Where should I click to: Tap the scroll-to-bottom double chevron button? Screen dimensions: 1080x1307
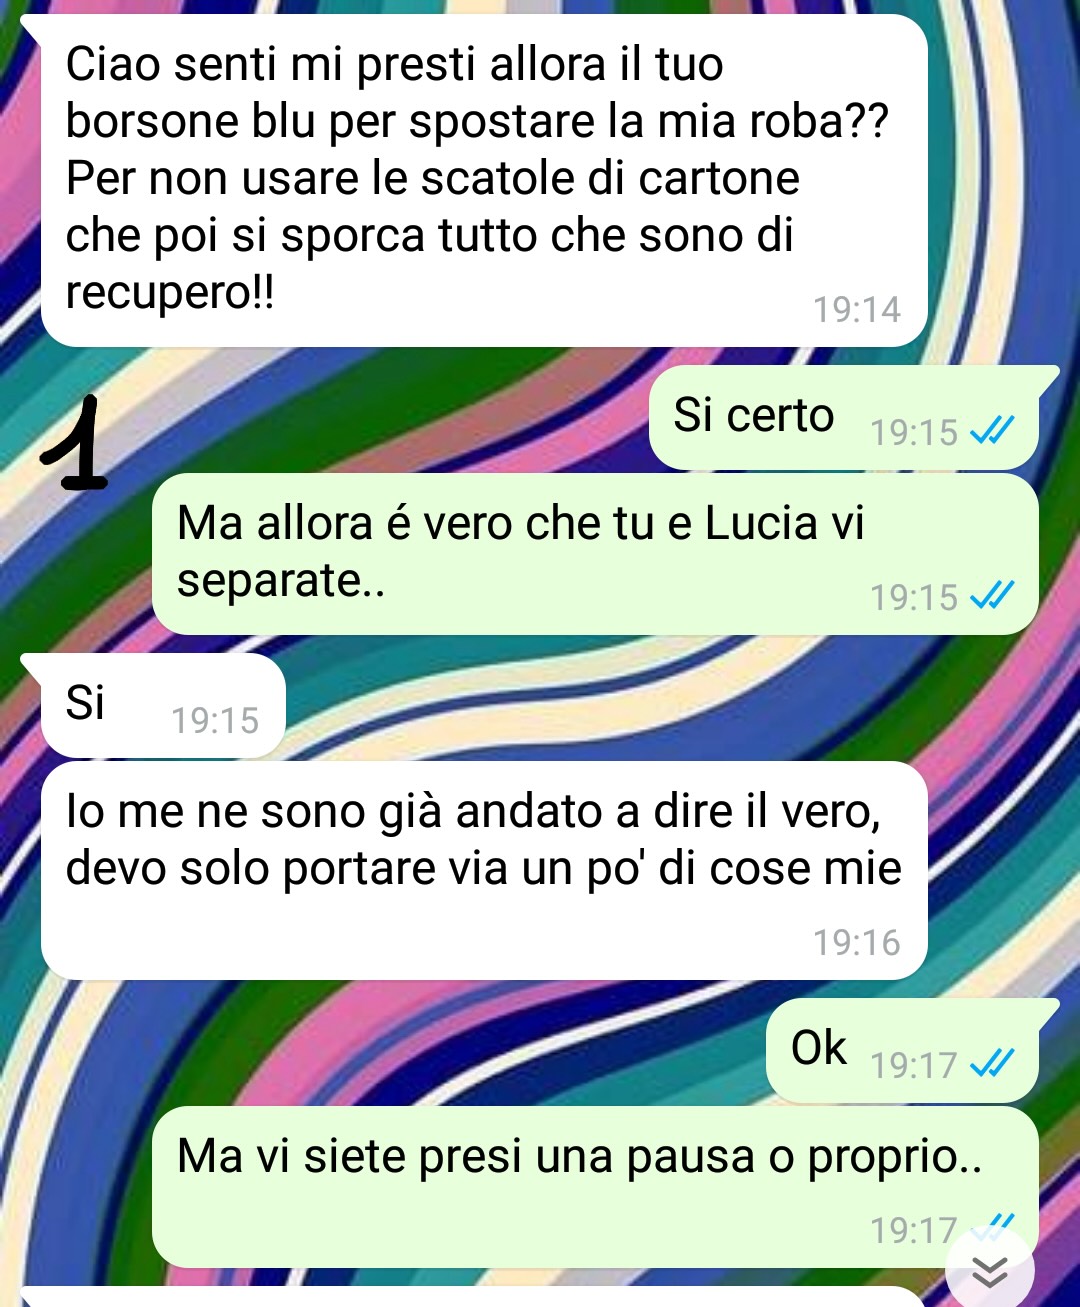click(990, 1270)
